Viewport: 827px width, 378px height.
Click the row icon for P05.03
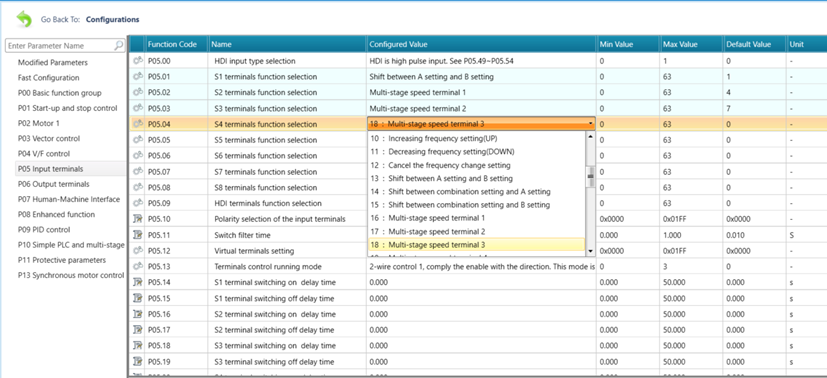pos(138,108)
